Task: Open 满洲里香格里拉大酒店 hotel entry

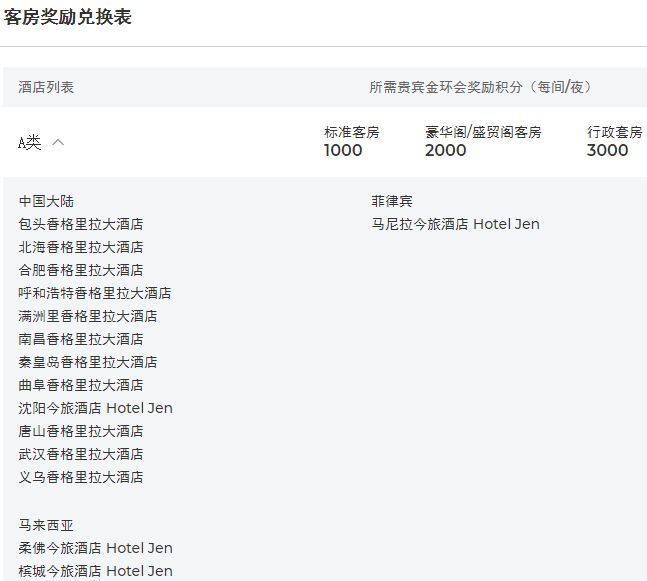Action: [88, 316]
